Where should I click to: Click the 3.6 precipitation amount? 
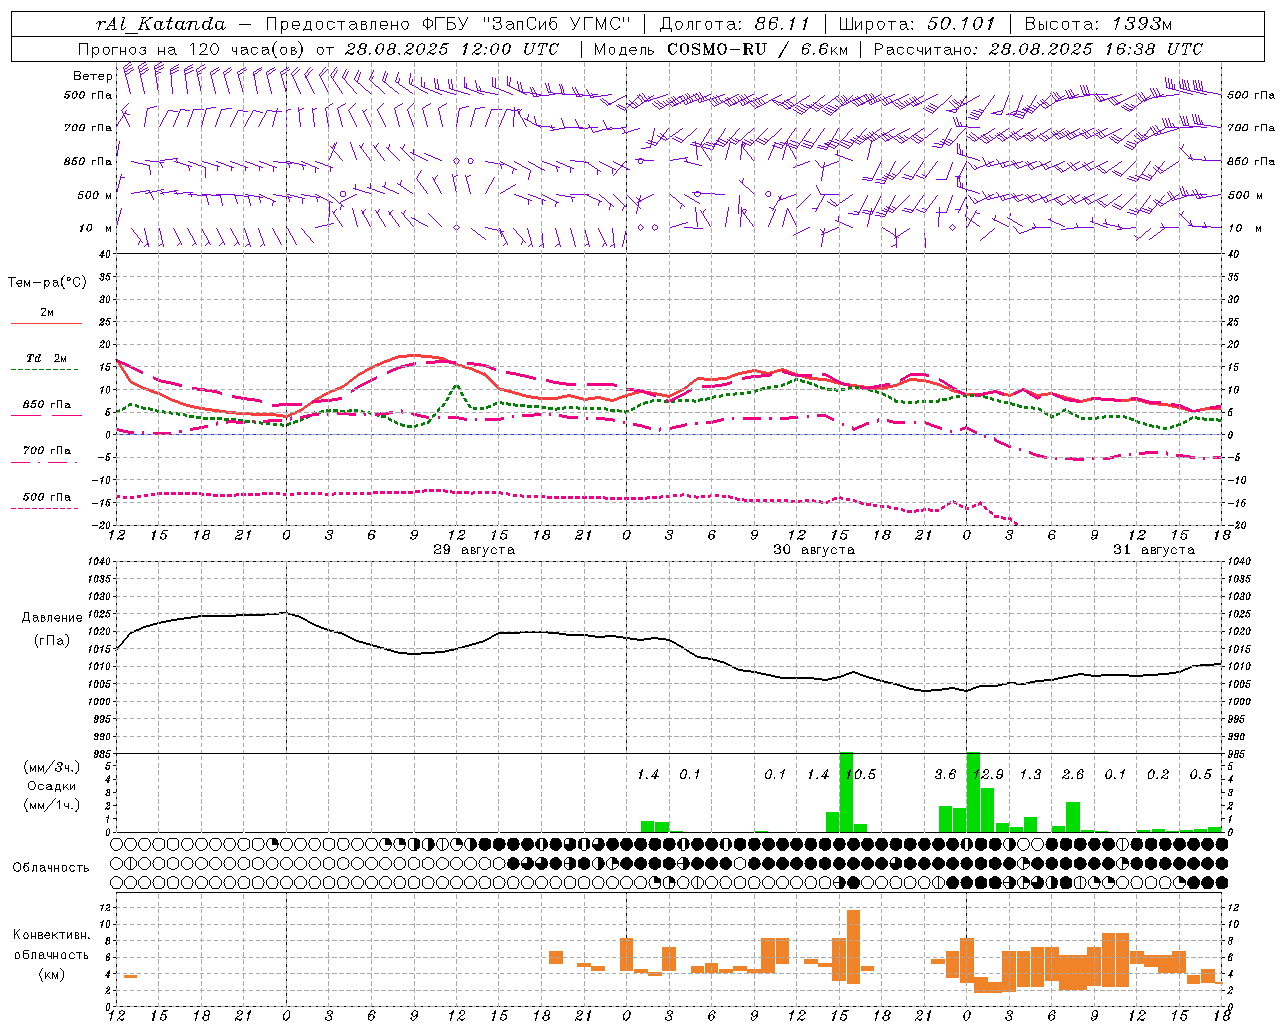[x=945, y=775]
